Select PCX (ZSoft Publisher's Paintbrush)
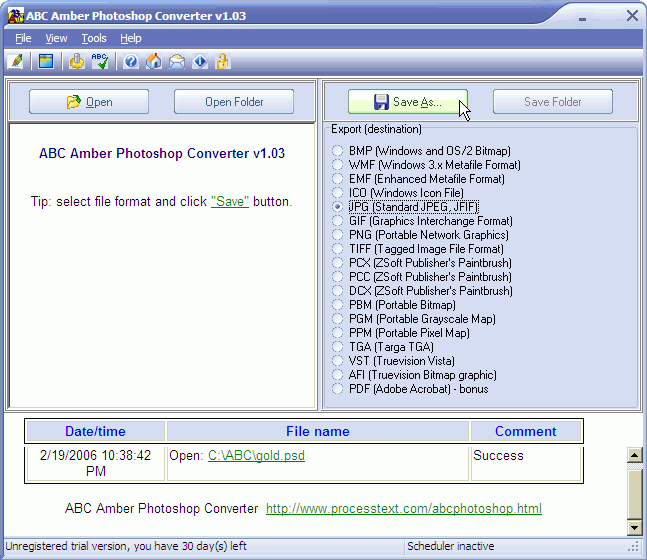 [422, 263]
